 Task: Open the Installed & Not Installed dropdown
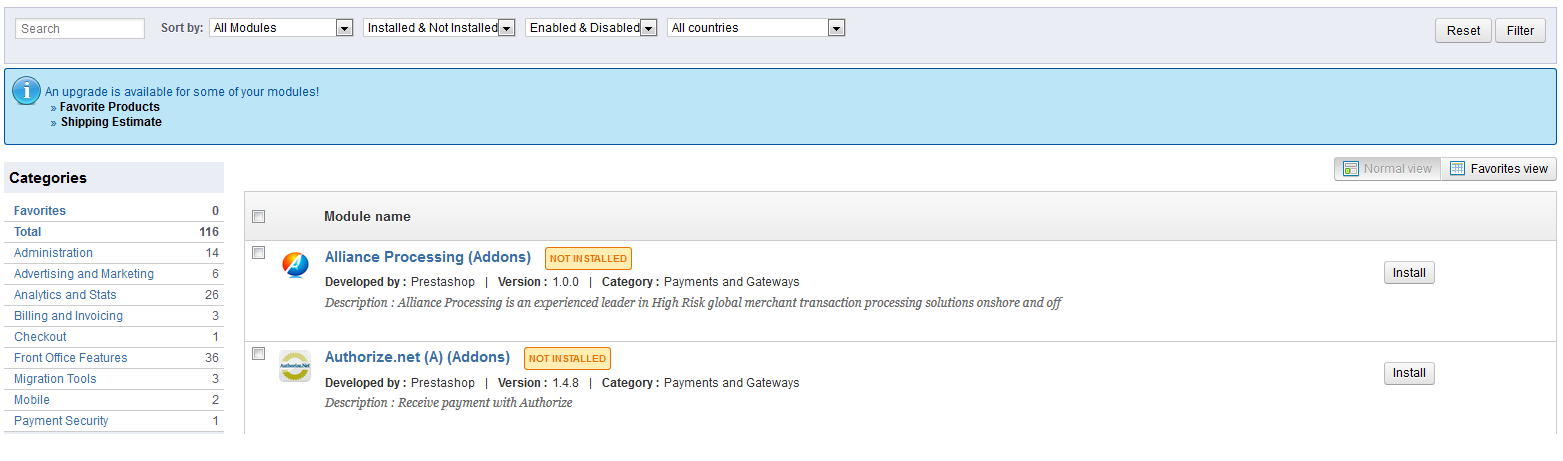pyautogui.click(x=439, y=28)
